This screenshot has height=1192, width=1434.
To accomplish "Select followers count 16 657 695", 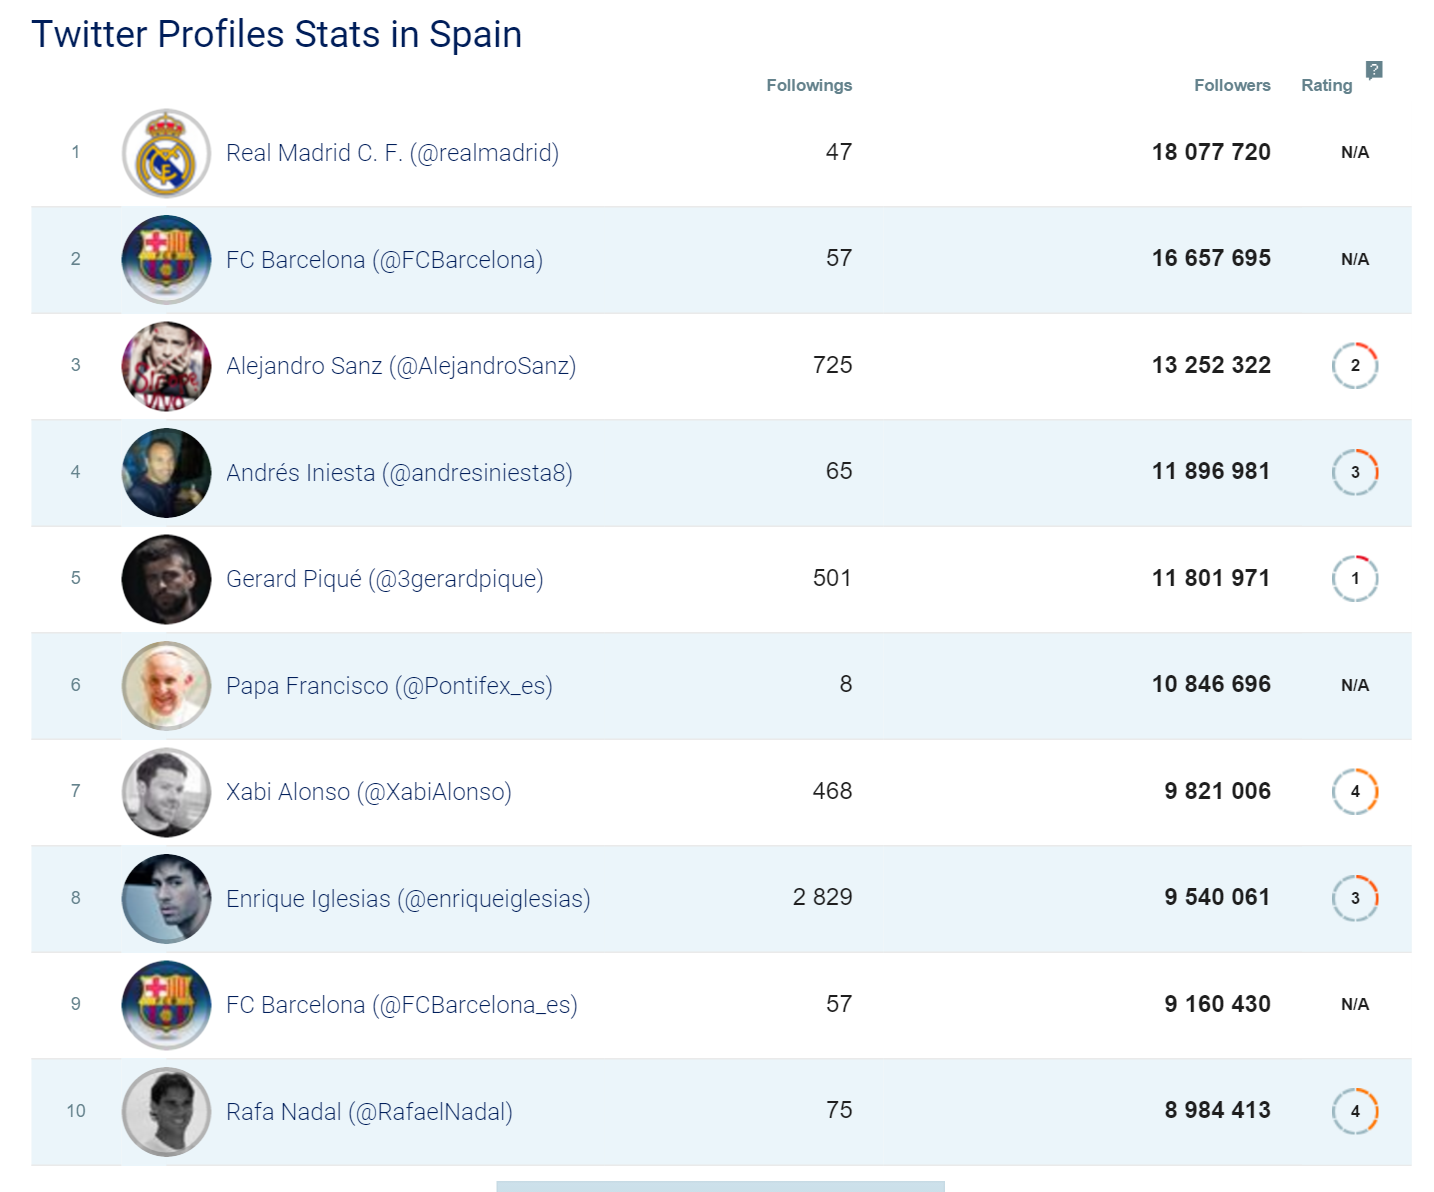I will point(1211,258).
